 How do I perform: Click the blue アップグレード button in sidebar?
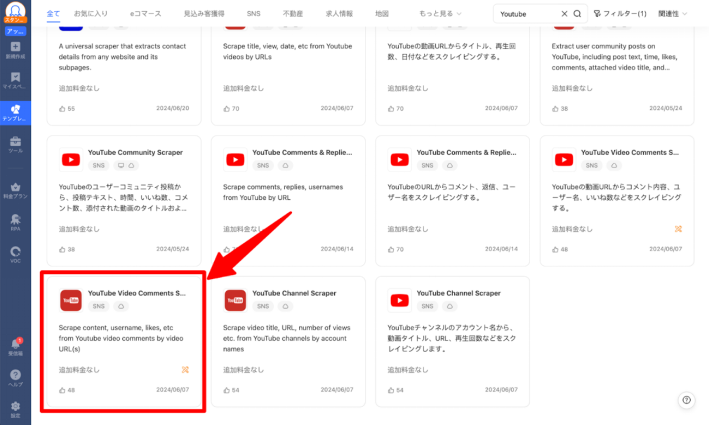15,31
